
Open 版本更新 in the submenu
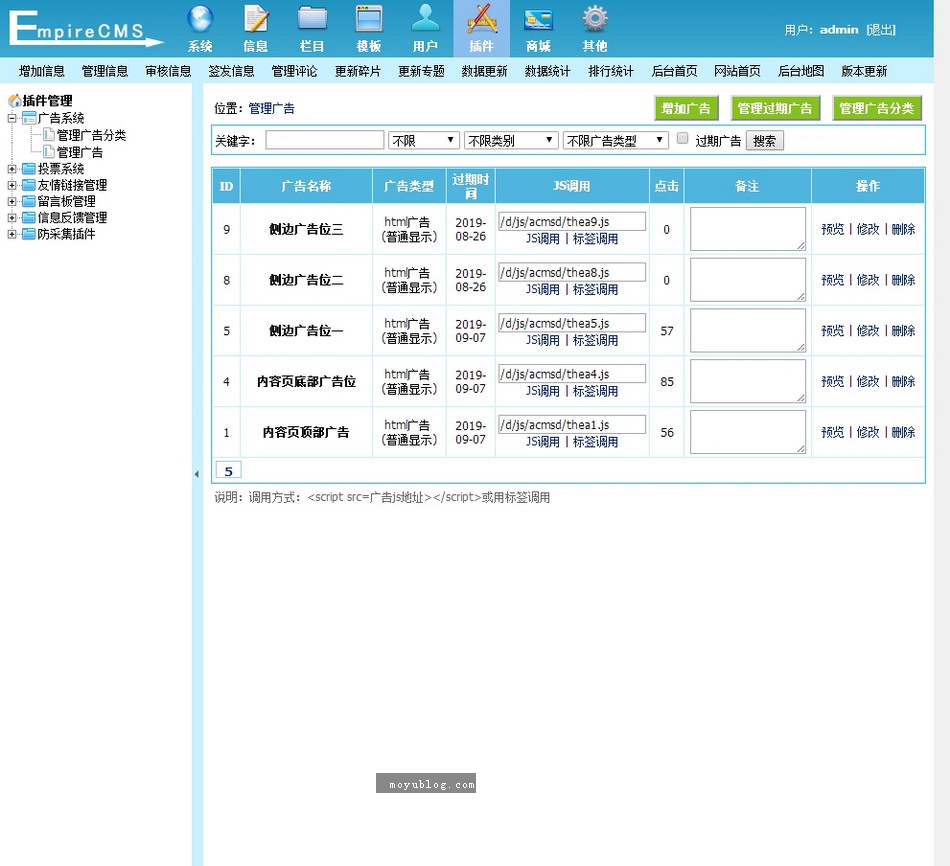(x=864, y=72)
